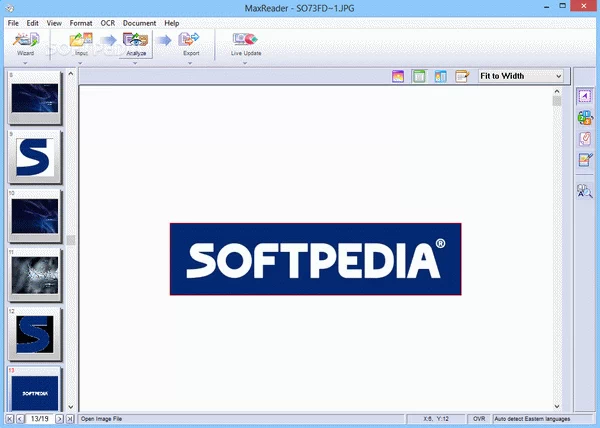This screenshot has width=600, height=428.
Task: Go to the first page button
Action: (x=10, y=419)
